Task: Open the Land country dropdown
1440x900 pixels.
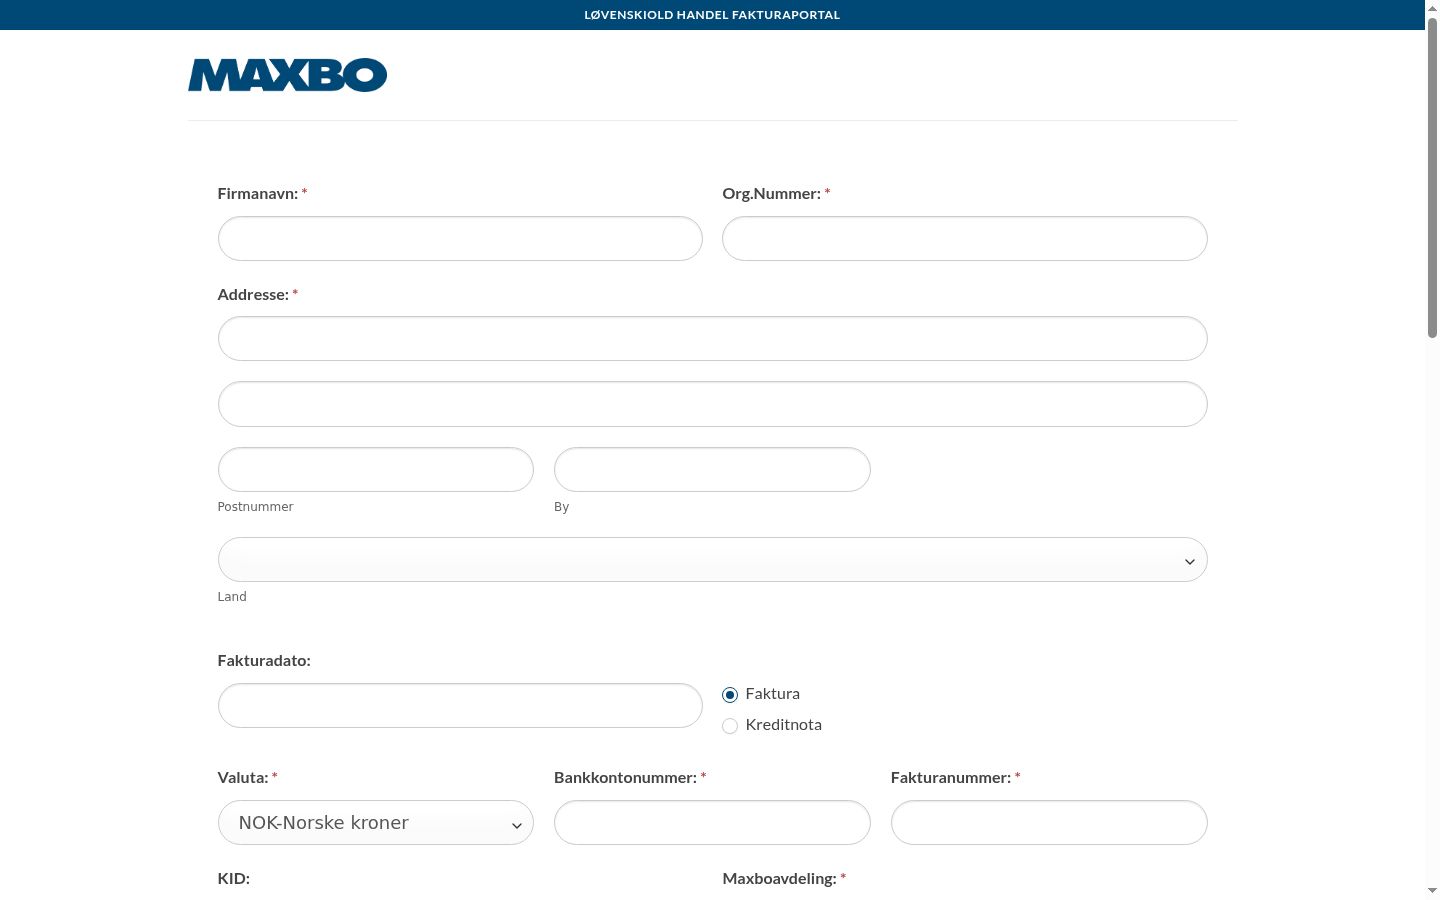Action: click(x=713, y=560)
